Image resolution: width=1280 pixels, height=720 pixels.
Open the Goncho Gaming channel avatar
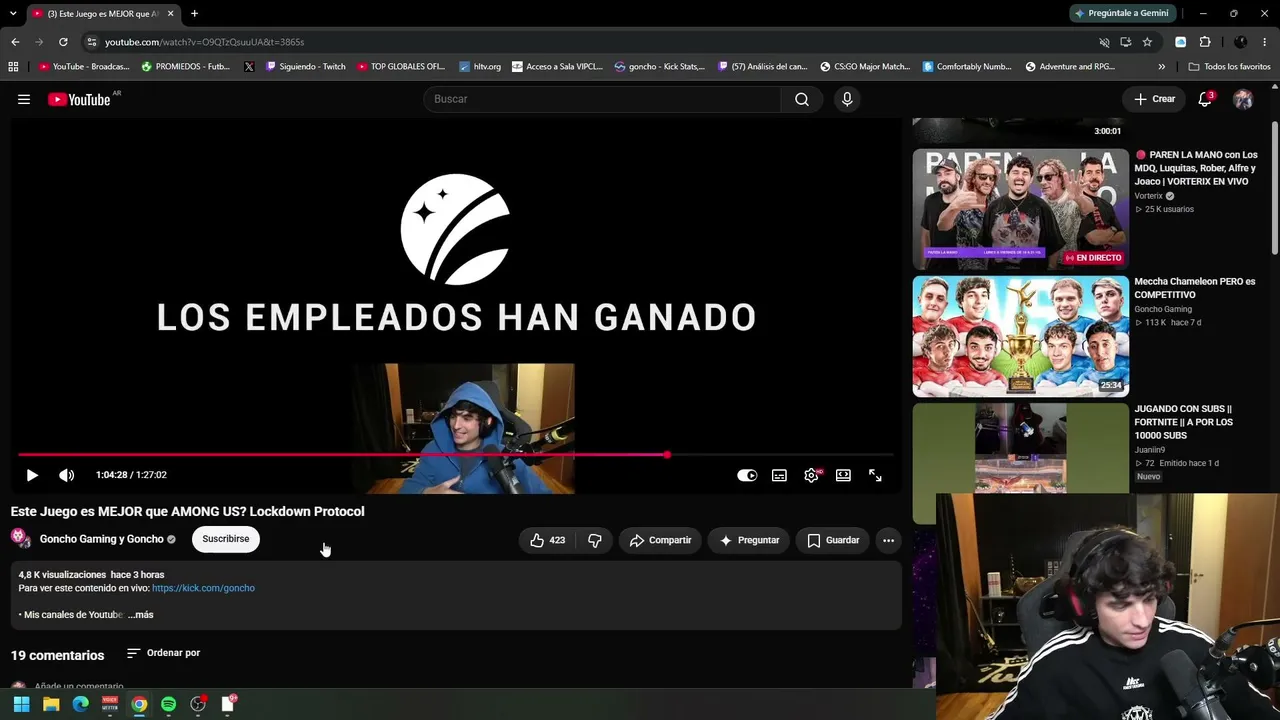(x=21, y=539)
